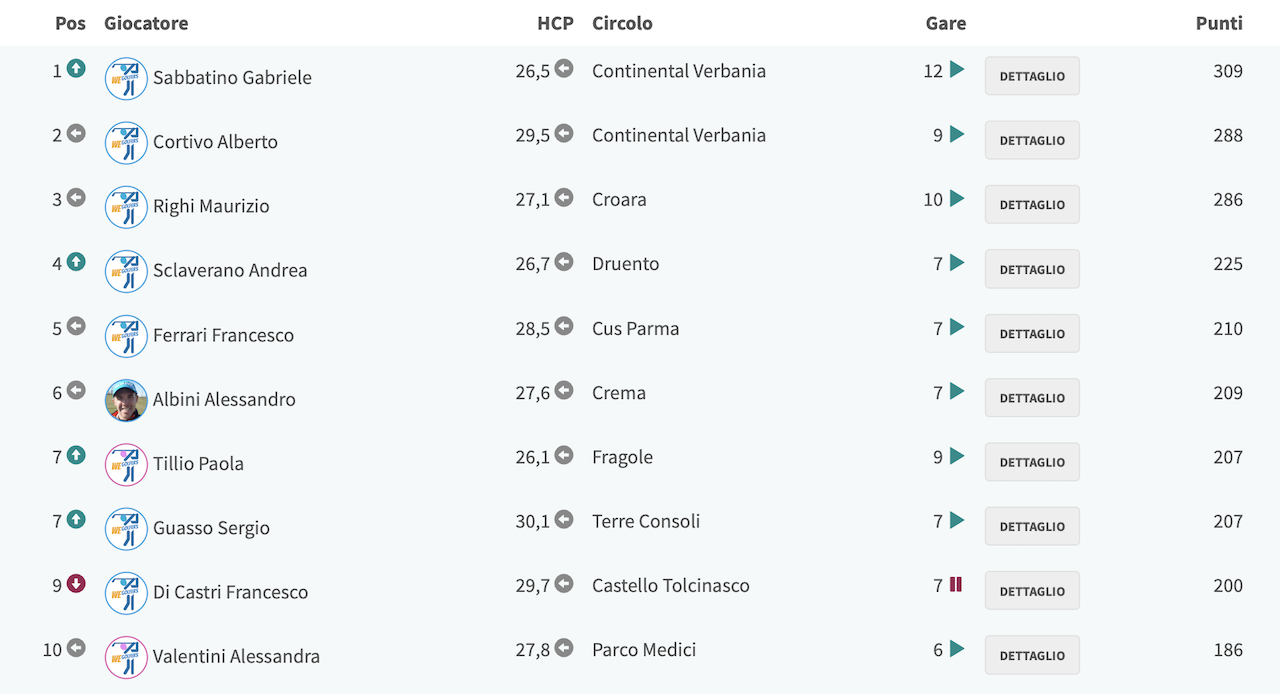Sort by the Punti column header
1280x694 pixels.
[1219, 23]
